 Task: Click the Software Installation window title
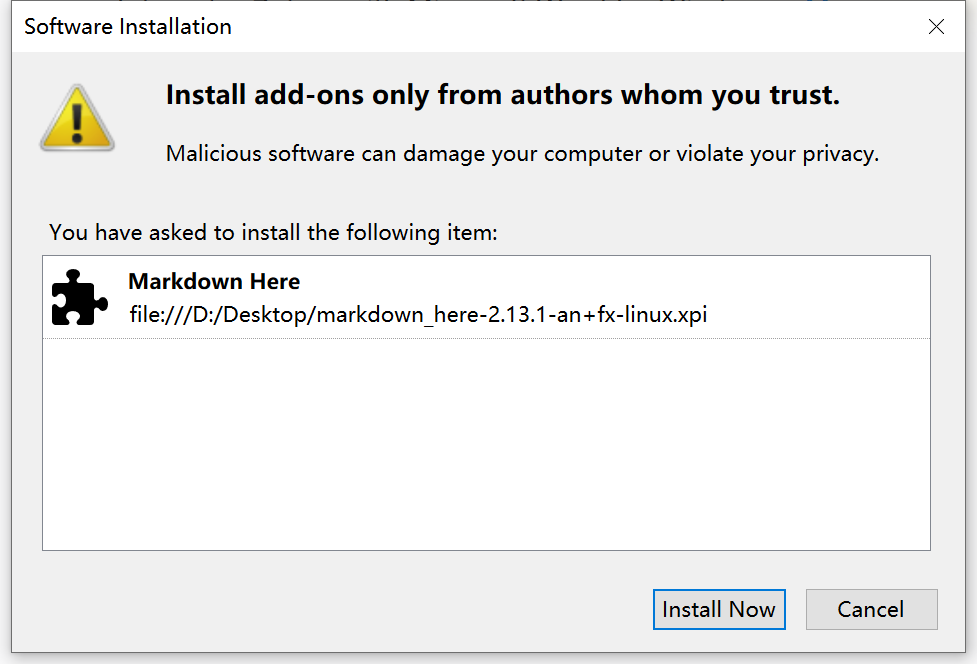coord(128,27)
